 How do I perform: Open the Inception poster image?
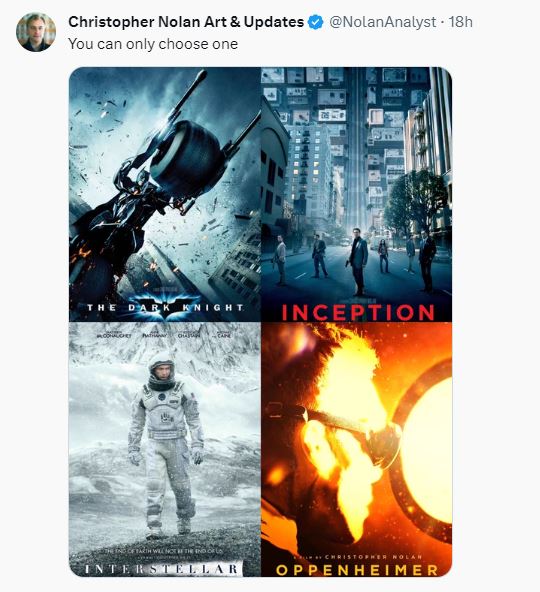pyautogui.click(x=356, y=194)
